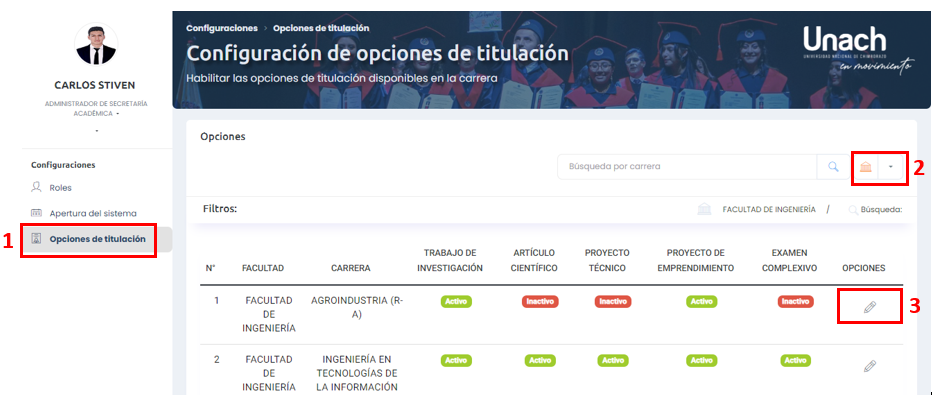Open Apertura del sistema menu item
This screenshot has width=933, height=395.
(x=93, y=213)
